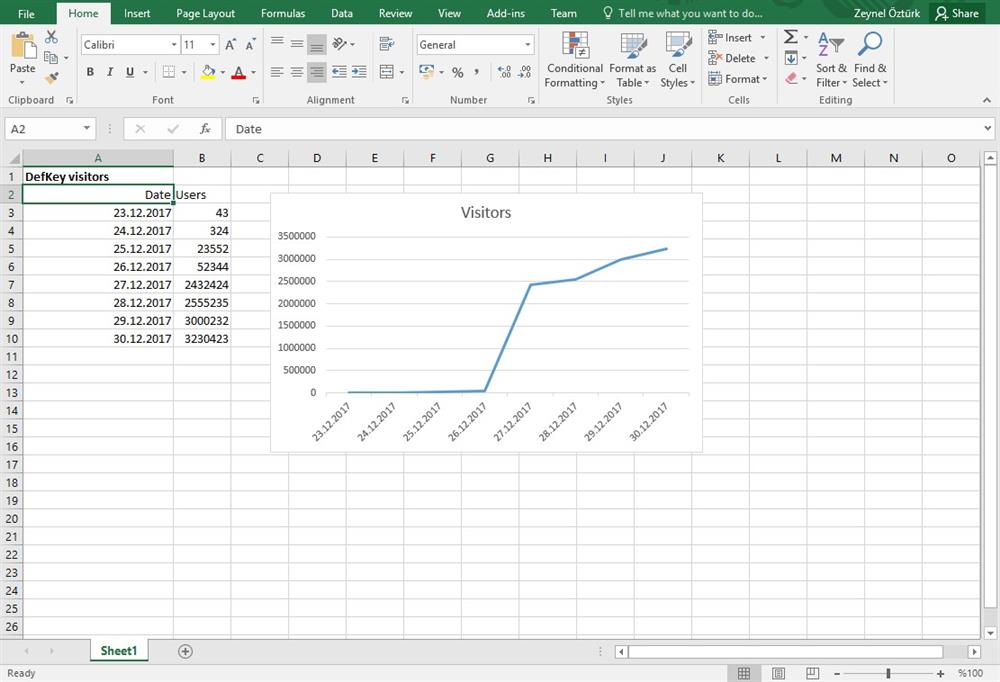
Task: Click the Clear eraser icon
Action: point(791,78)
